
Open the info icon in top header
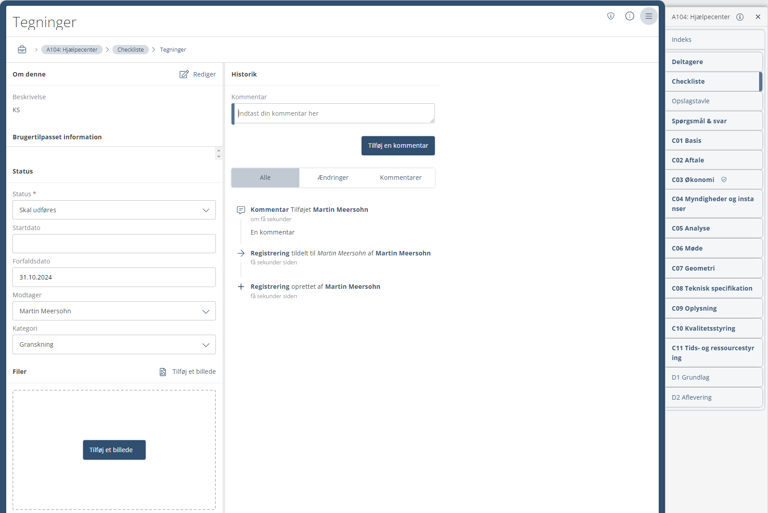629,16
